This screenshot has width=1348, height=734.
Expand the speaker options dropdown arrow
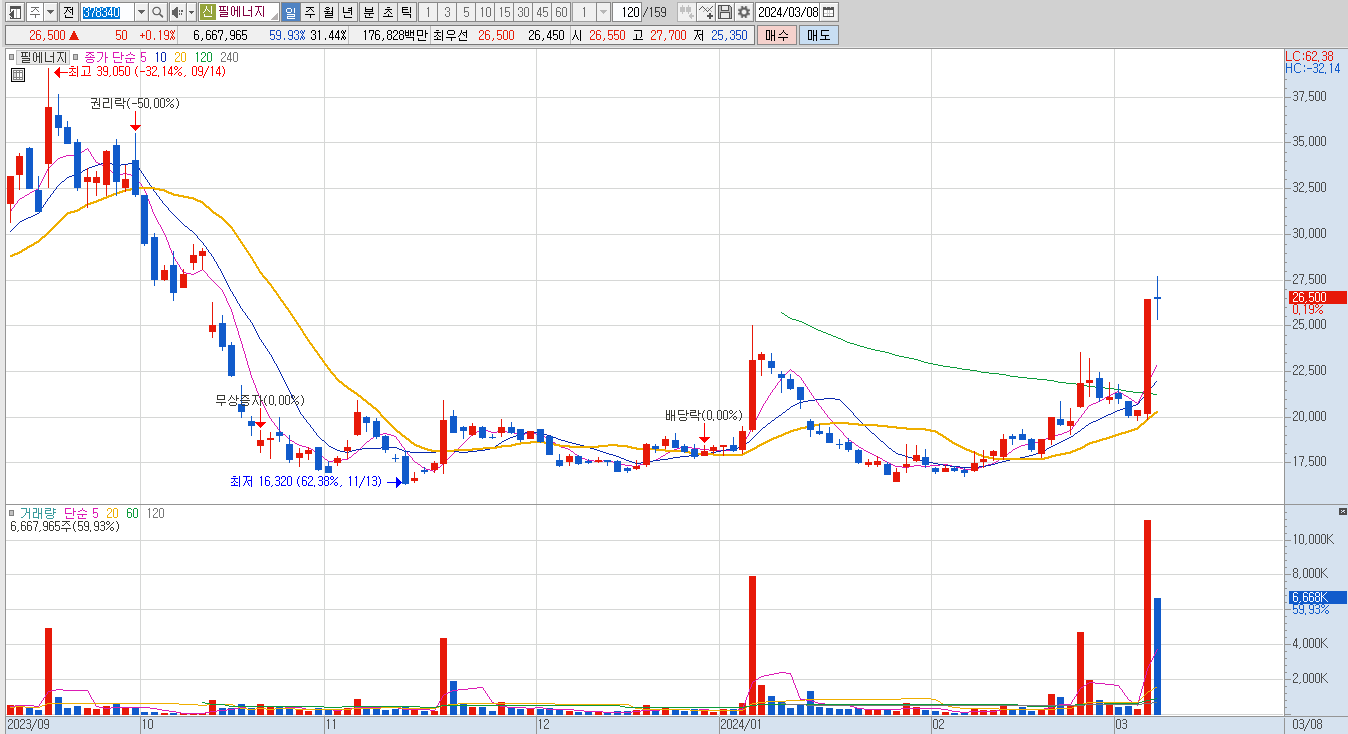190,12
